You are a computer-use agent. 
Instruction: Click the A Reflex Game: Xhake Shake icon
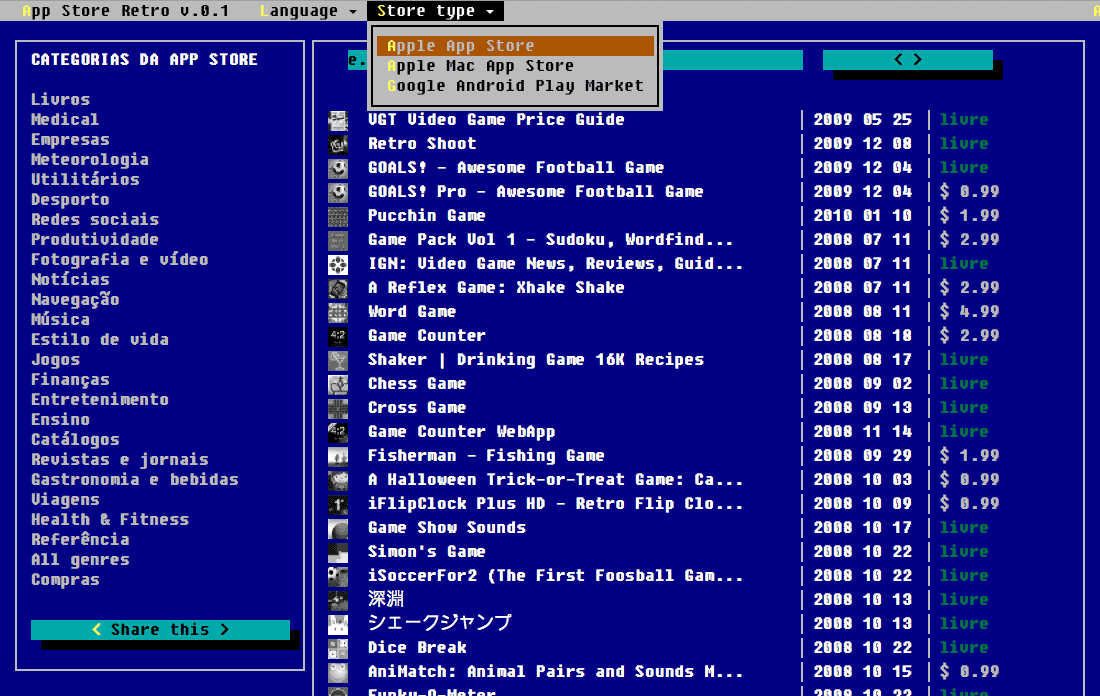338,288
